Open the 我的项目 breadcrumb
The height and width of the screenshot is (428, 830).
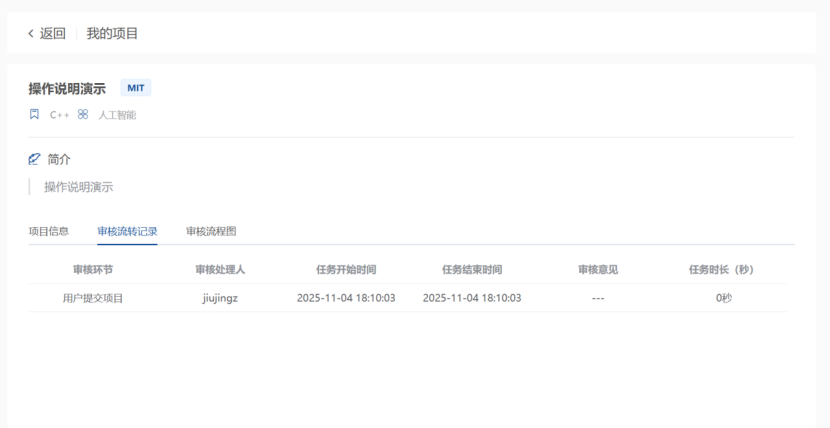[112, 34]
